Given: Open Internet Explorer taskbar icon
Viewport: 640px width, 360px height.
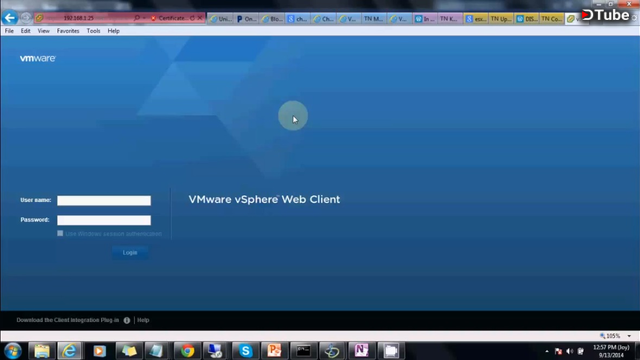Looking at the screenshot, I should pos(69,351).
